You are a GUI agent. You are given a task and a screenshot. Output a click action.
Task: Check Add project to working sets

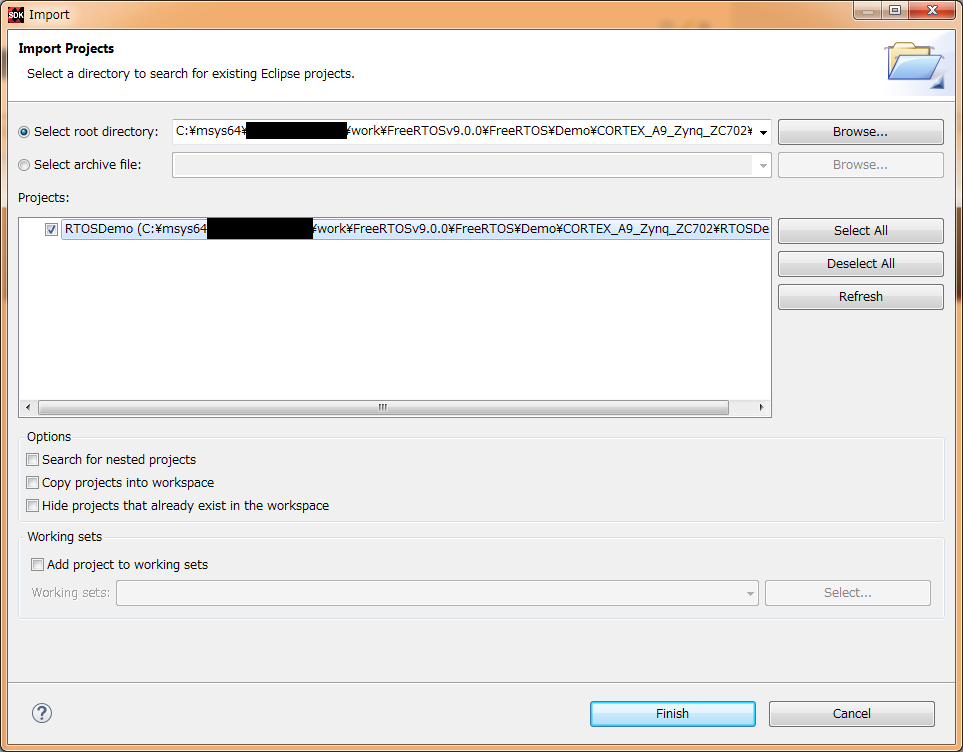(x=37, y=564)
